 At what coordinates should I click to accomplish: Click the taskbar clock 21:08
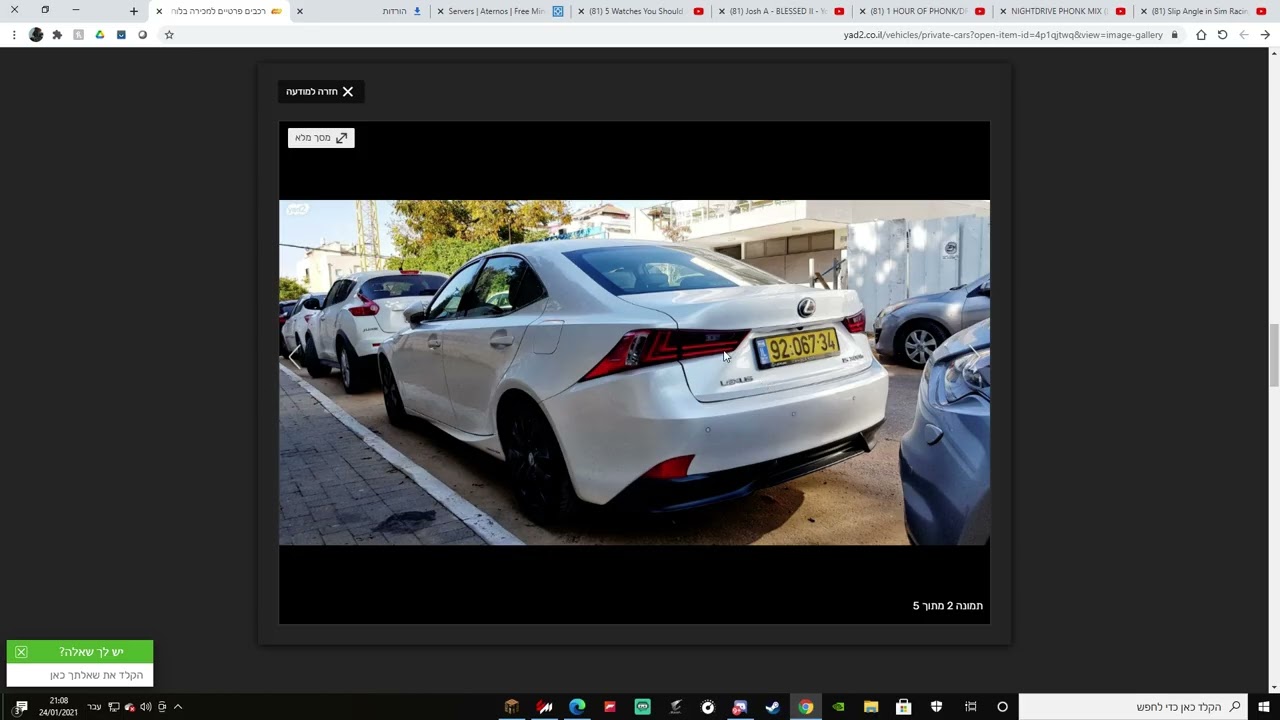[x=58, y=707]
